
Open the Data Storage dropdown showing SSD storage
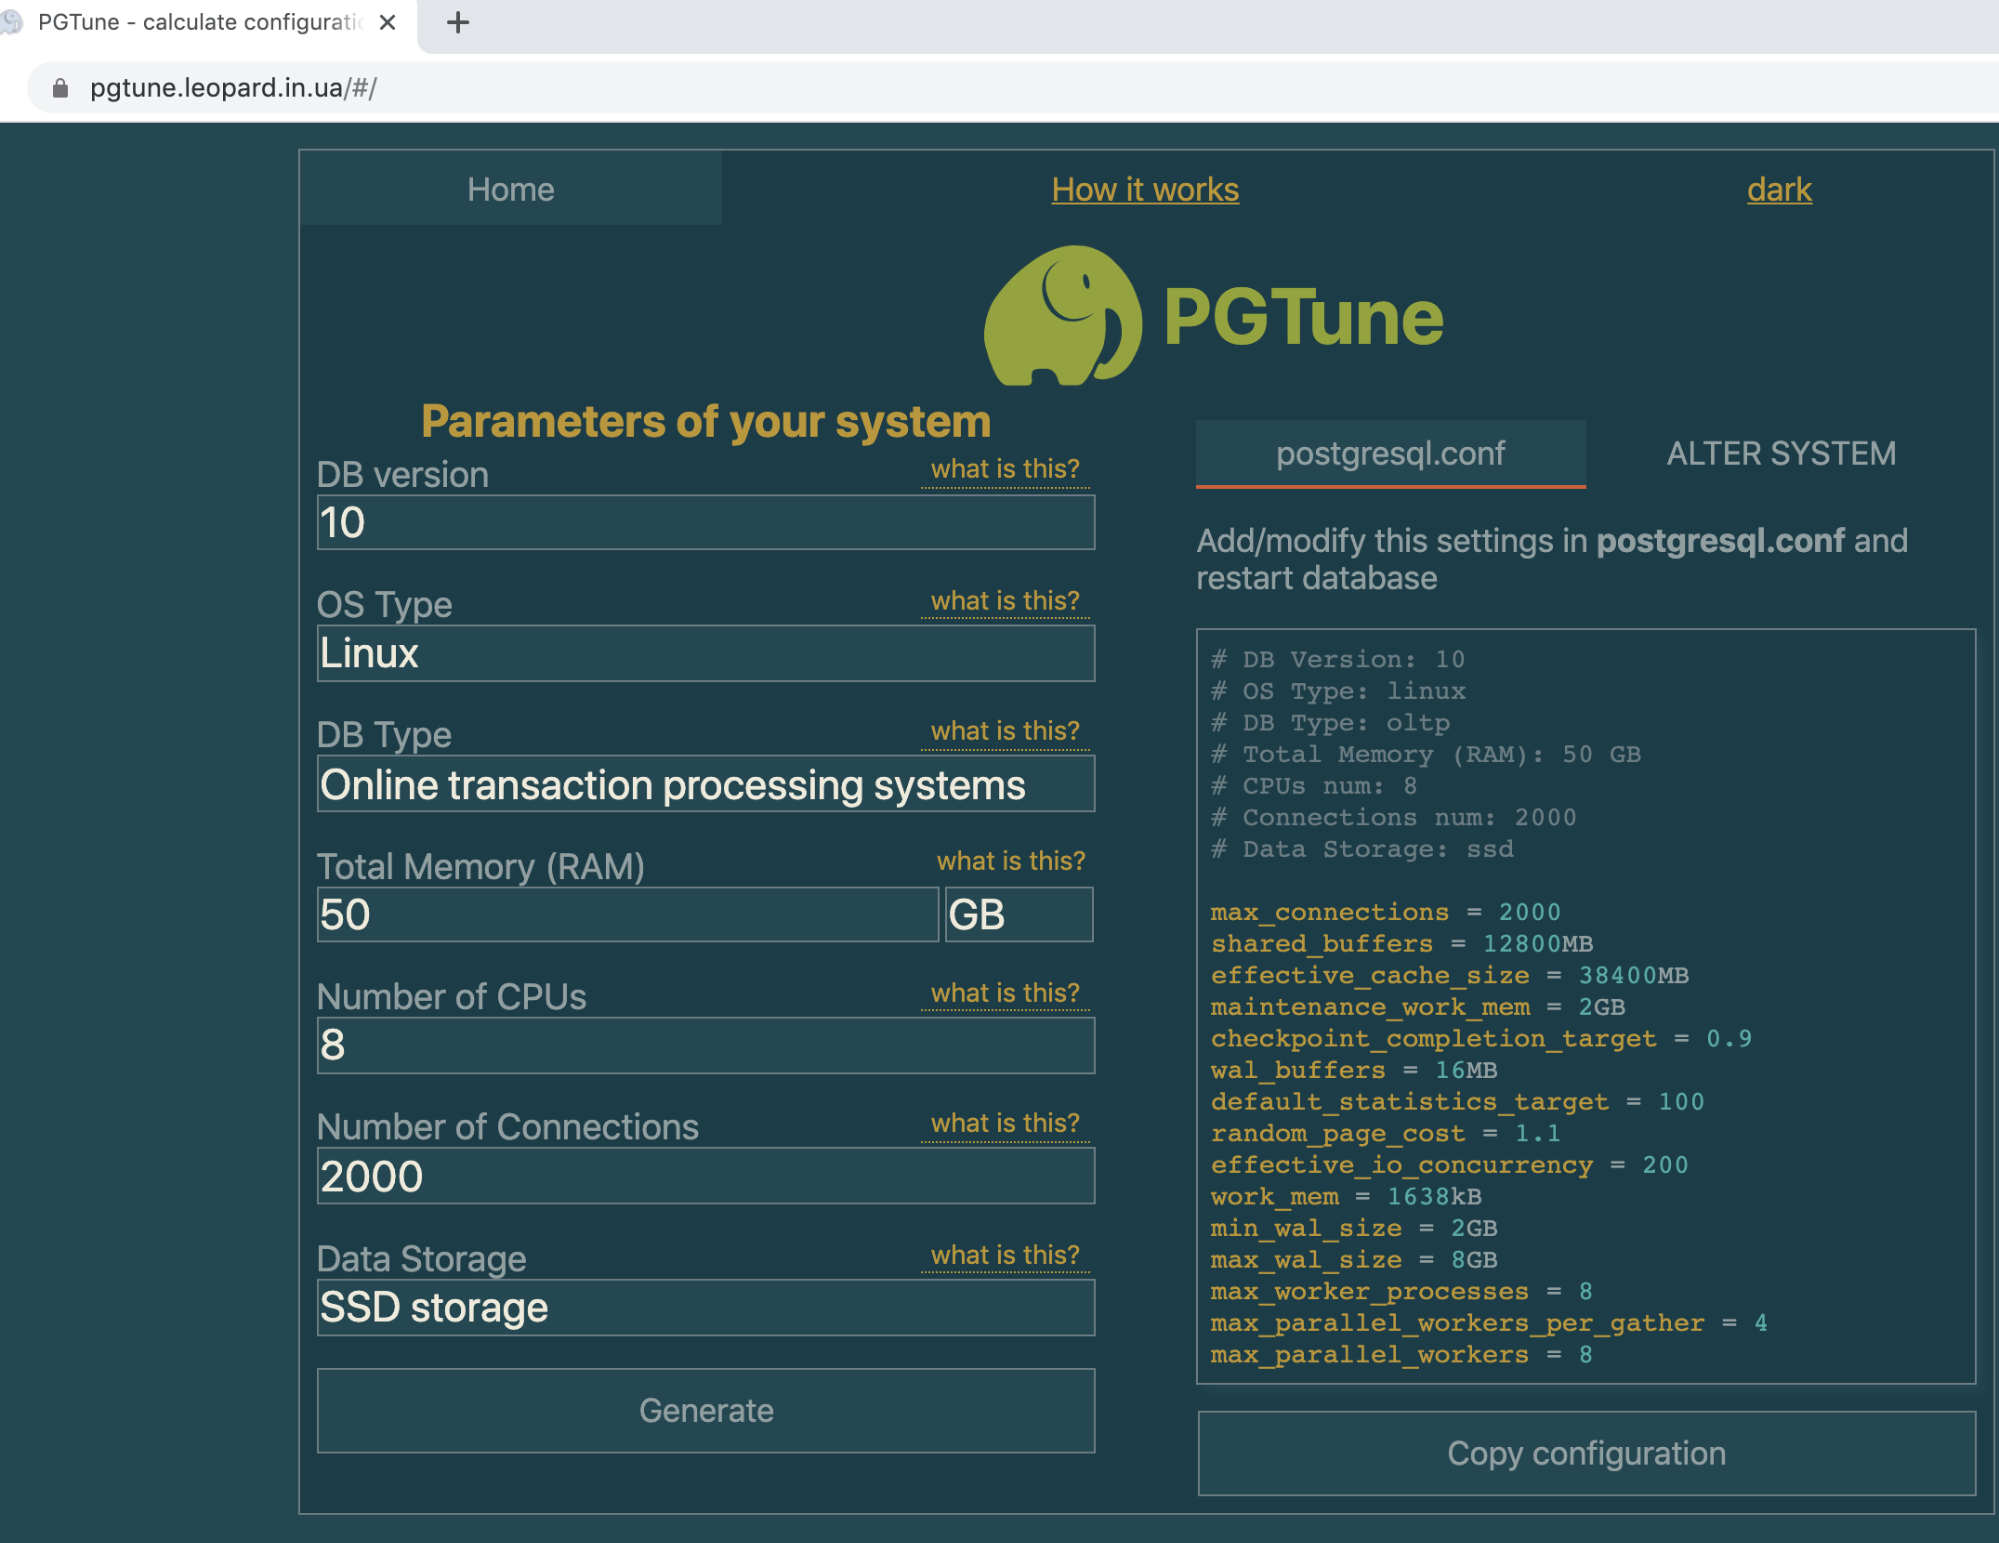point(705,1307)
